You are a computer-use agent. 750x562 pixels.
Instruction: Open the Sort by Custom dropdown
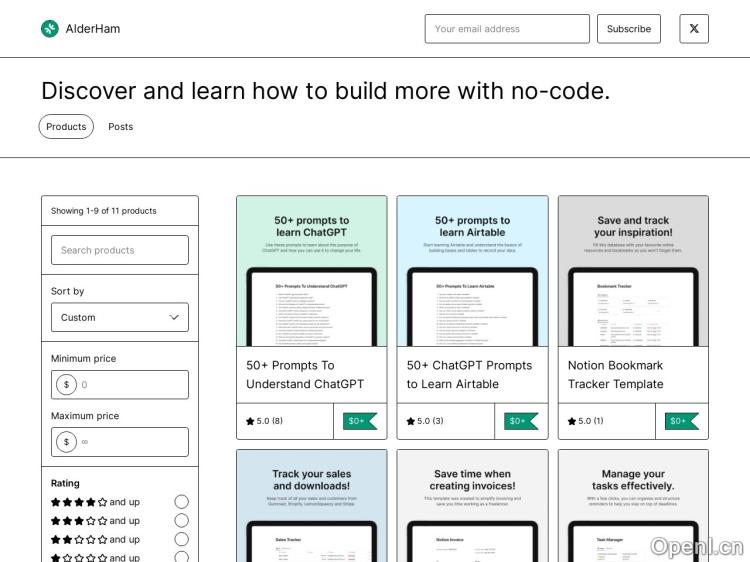(x=120, y=317)
